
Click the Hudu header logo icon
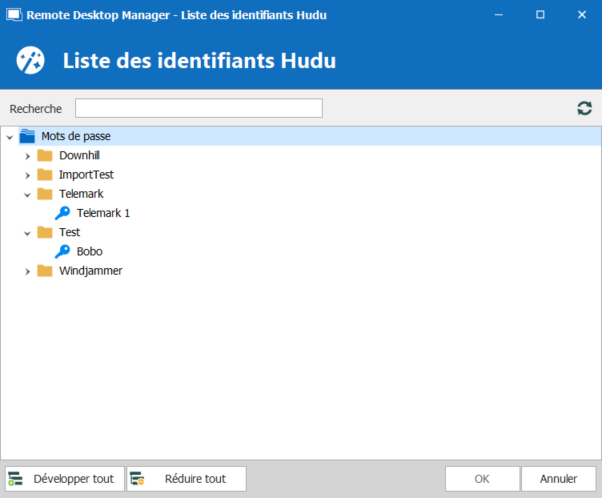[x=30, y=60]
